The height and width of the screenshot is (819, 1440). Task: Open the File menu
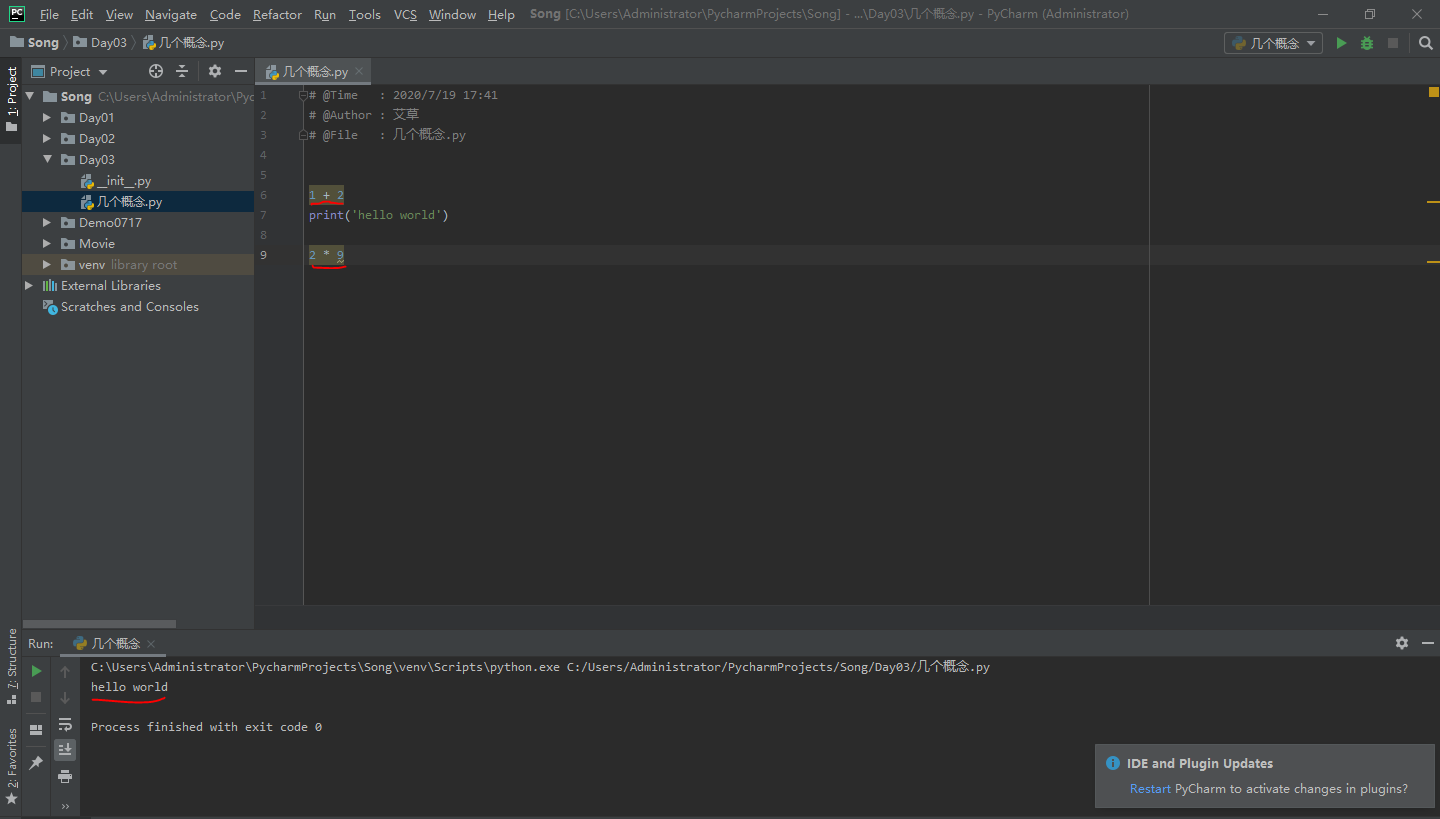coord(49,14)
